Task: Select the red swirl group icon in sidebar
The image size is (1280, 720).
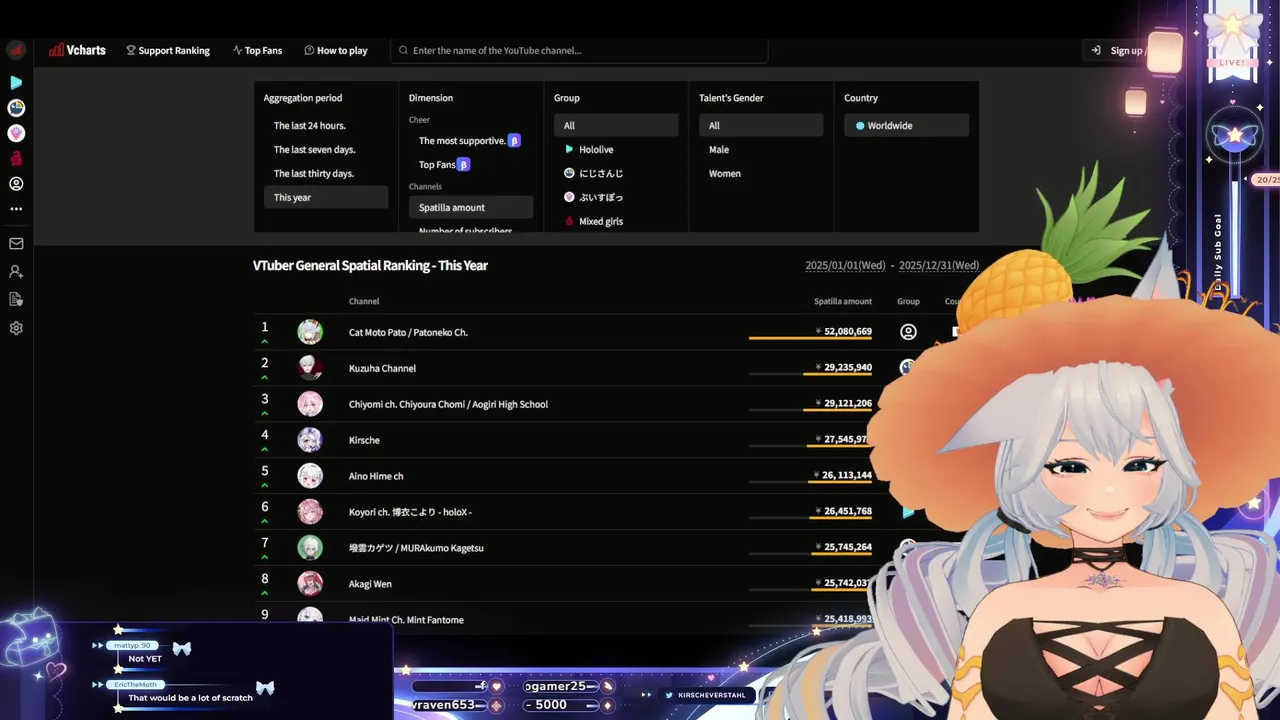Action: (x=16, y=158)
